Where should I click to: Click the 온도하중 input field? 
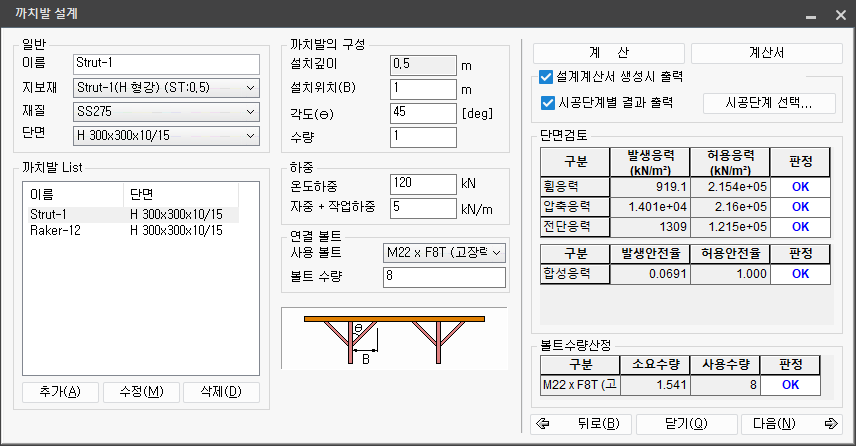pyautogui.click(x=422, y=185)
